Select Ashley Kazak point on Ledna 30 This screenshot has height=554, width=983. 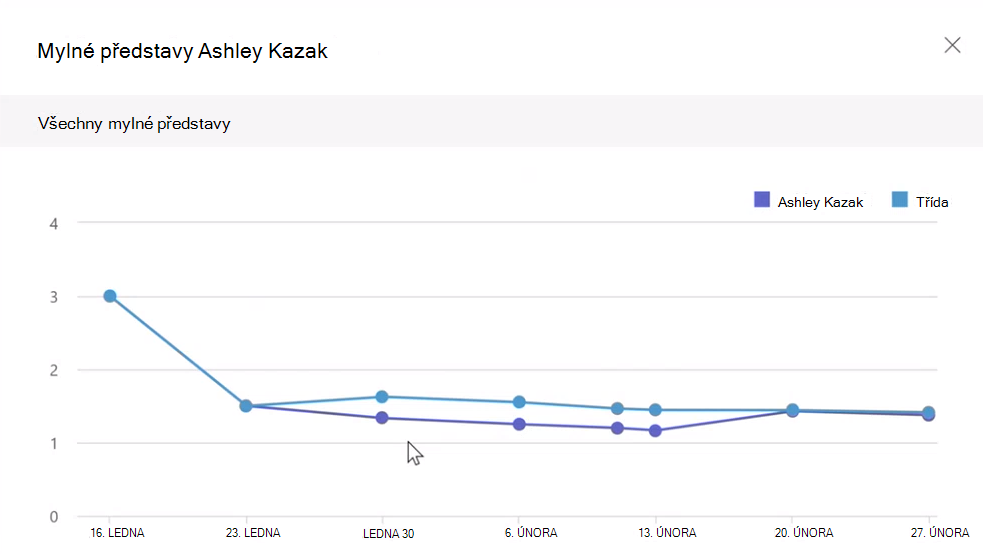tap(382, 418)
